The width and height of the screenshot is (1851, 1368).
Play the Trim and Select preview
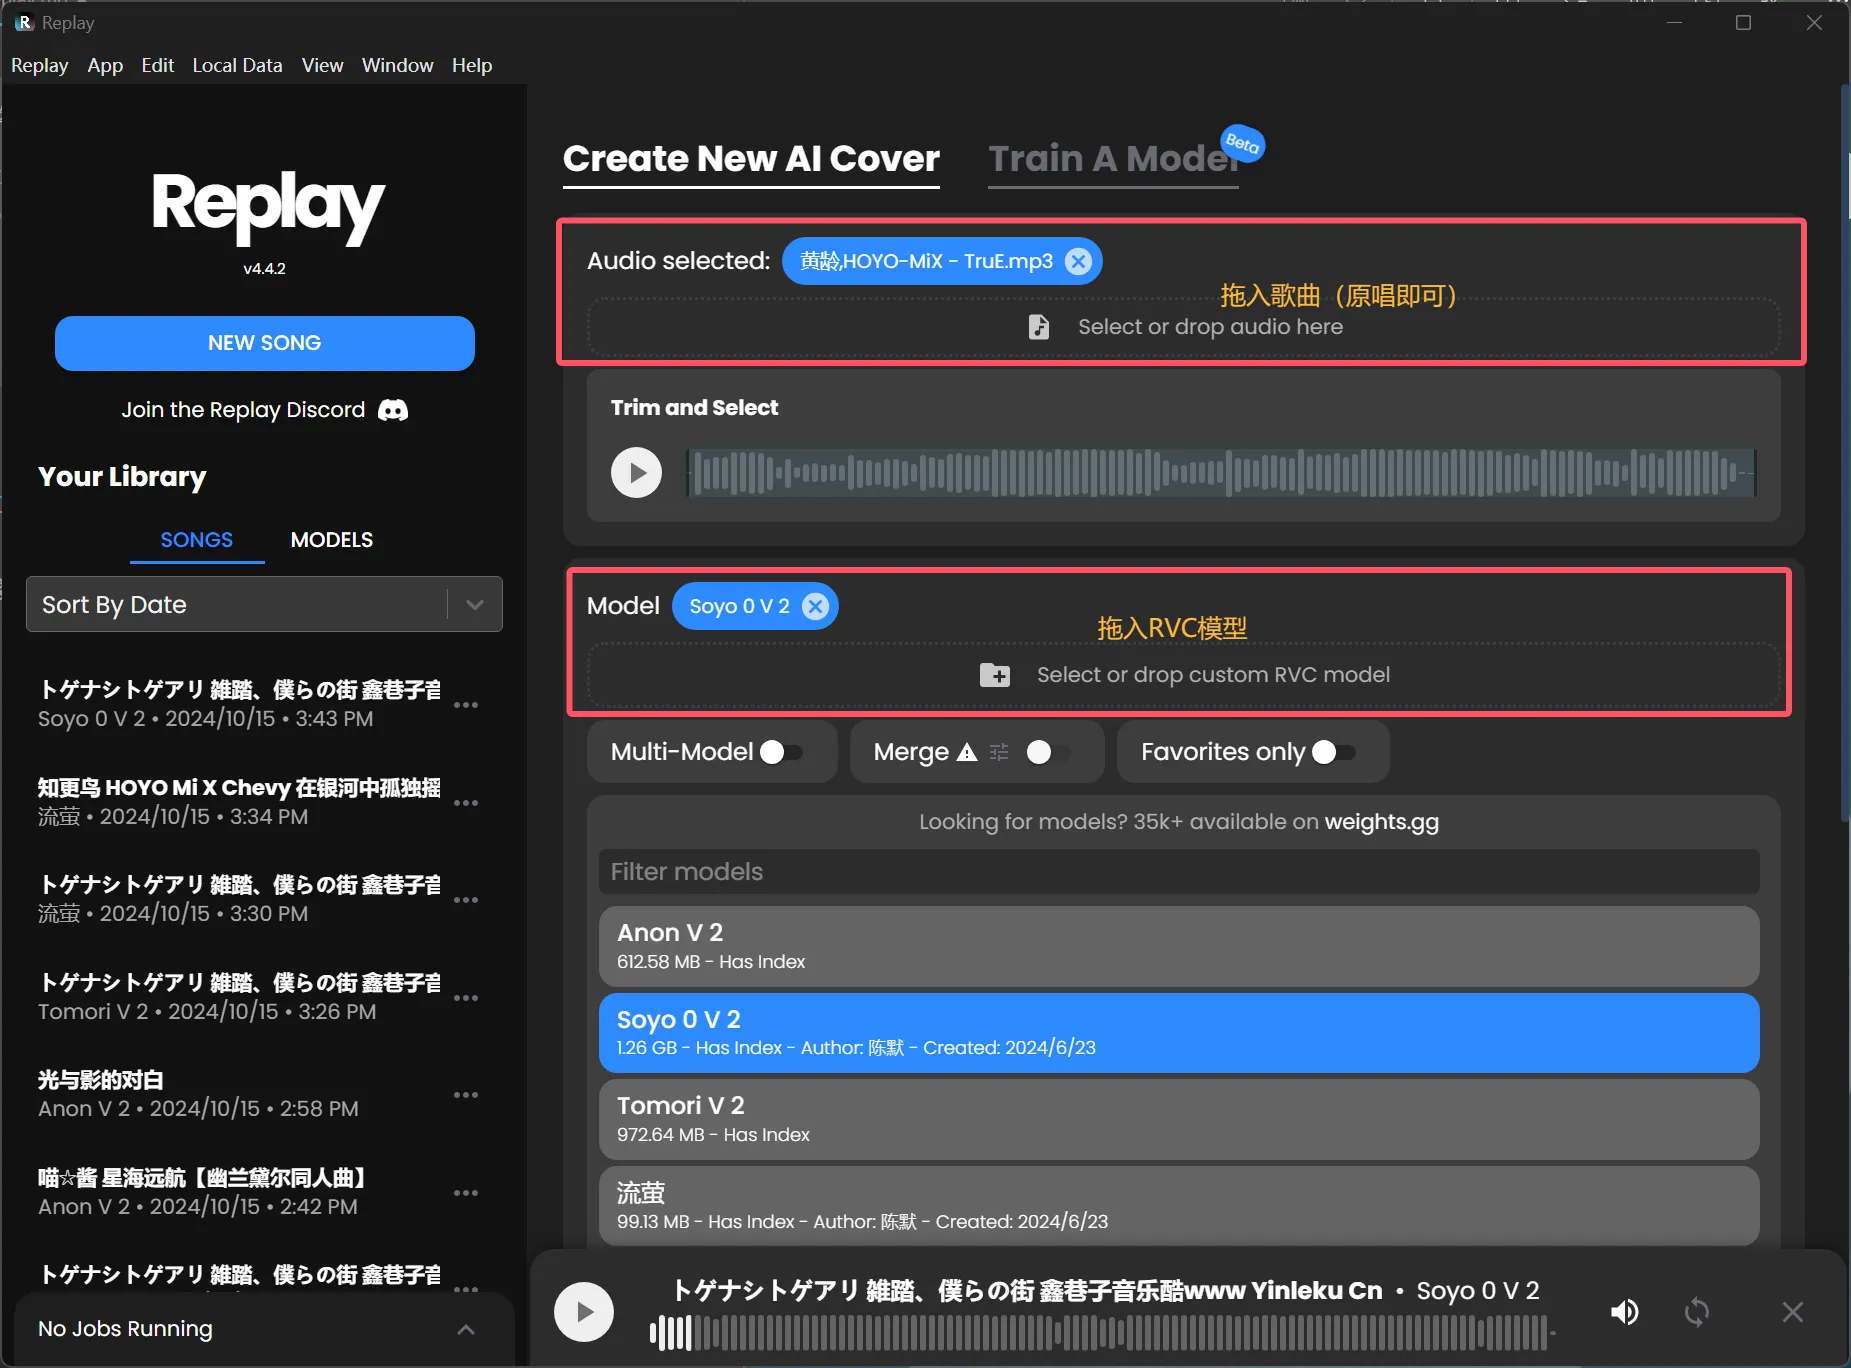click(x=636, y=472)
